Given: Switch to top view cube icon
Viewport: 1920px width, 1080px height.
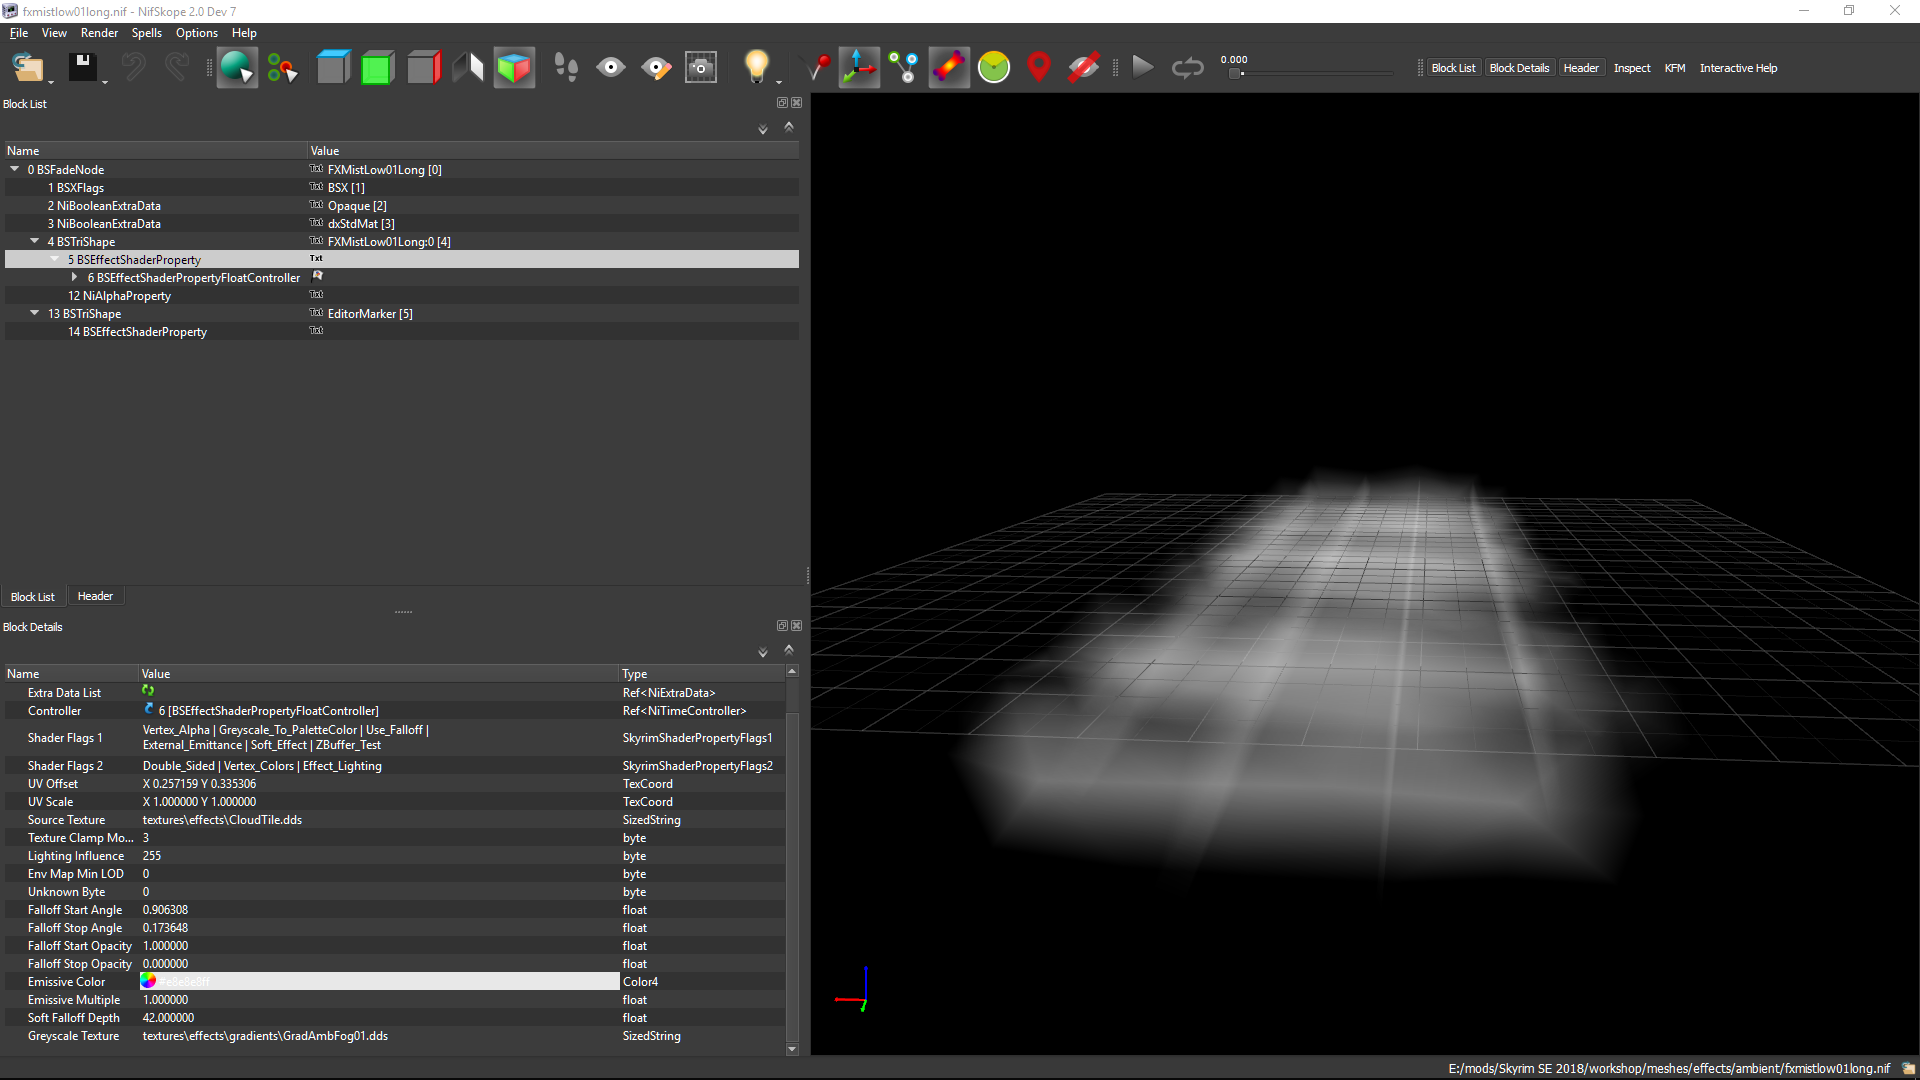Looking at the screenshot, I should tap(333, 68).
